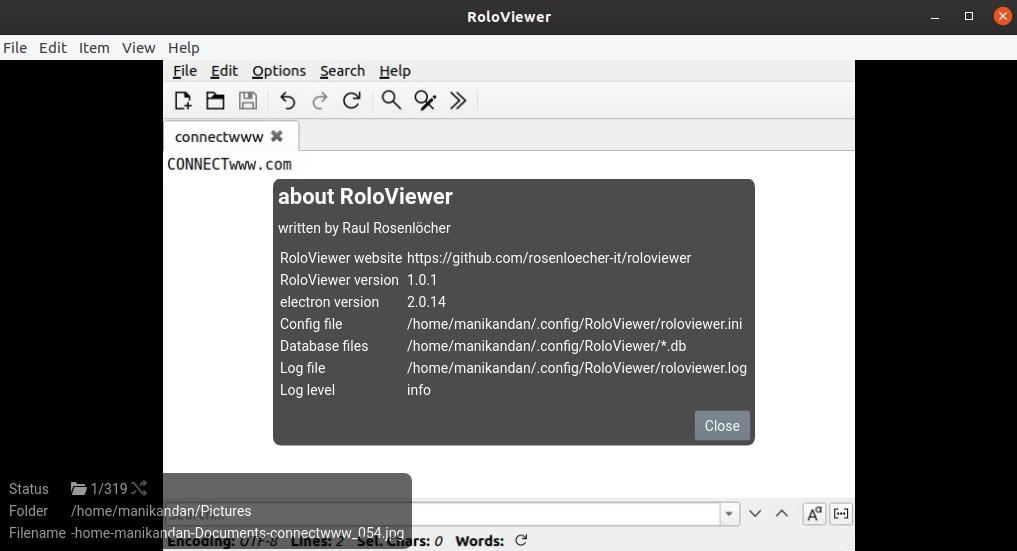
Task: Click the 'about RoloViewer' heading
Action: (365, 196)
